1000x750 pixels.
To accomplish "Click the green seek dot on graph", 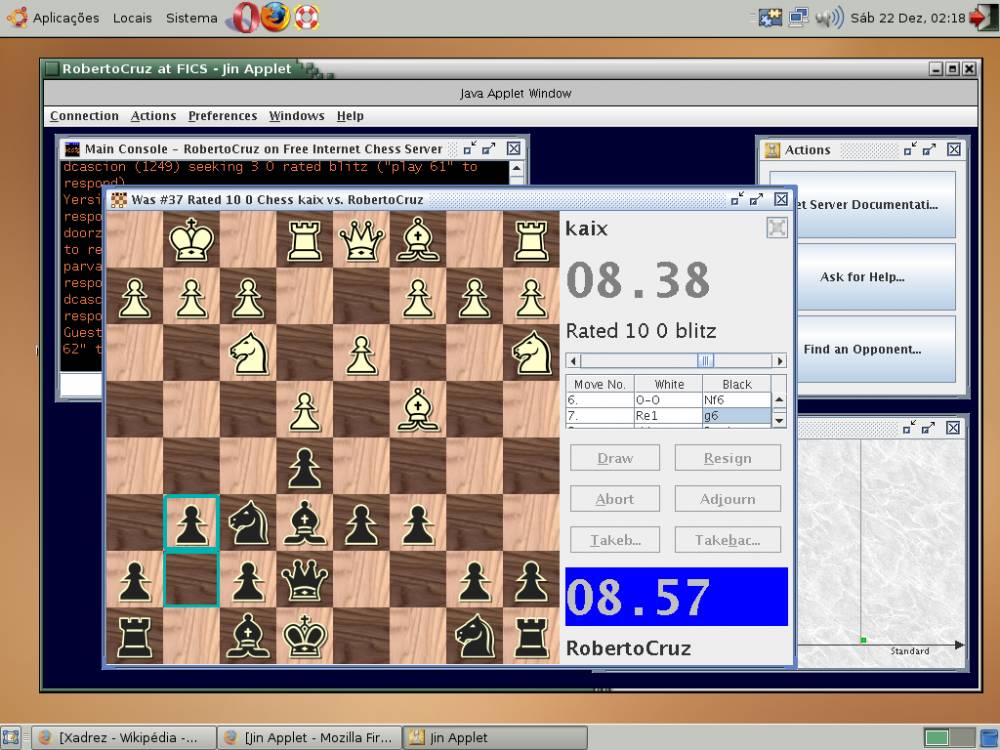I will [x=863, y=640].
